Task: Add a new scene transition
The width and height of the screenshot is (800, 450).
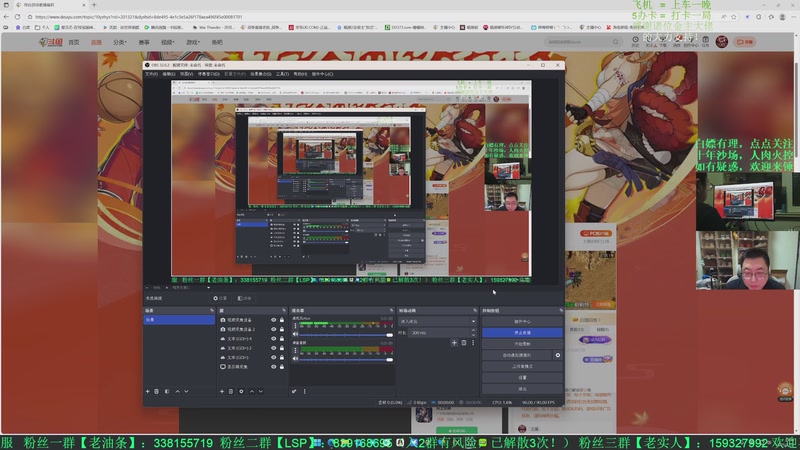Action: 454,343
